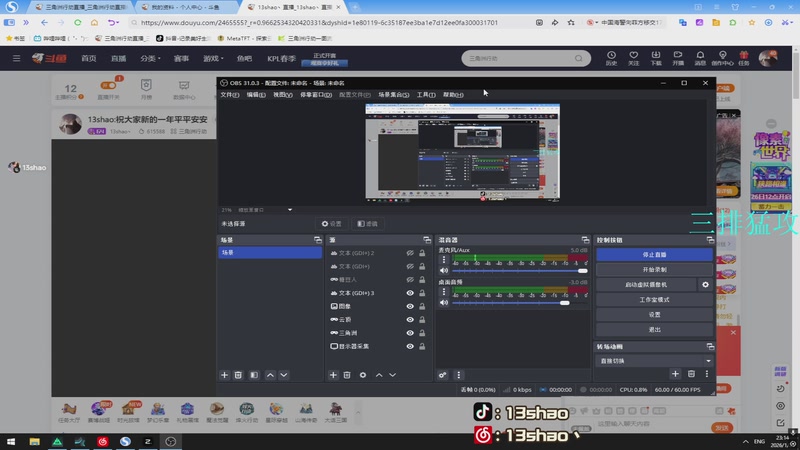
Task: Remove selected source with trash icon
Action: 346,375
